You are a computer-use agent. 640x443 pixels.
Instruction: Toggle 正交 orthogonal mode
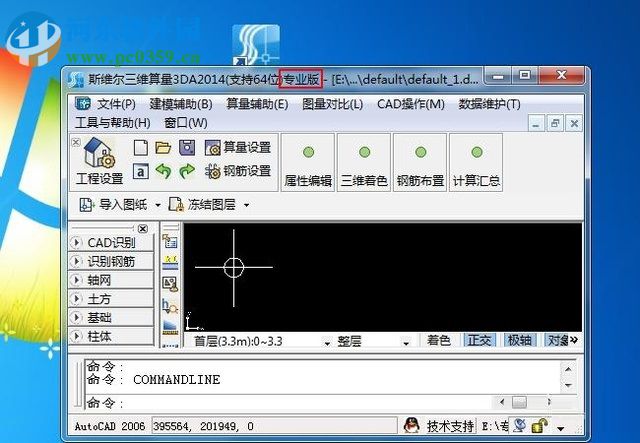pos(479,341)
